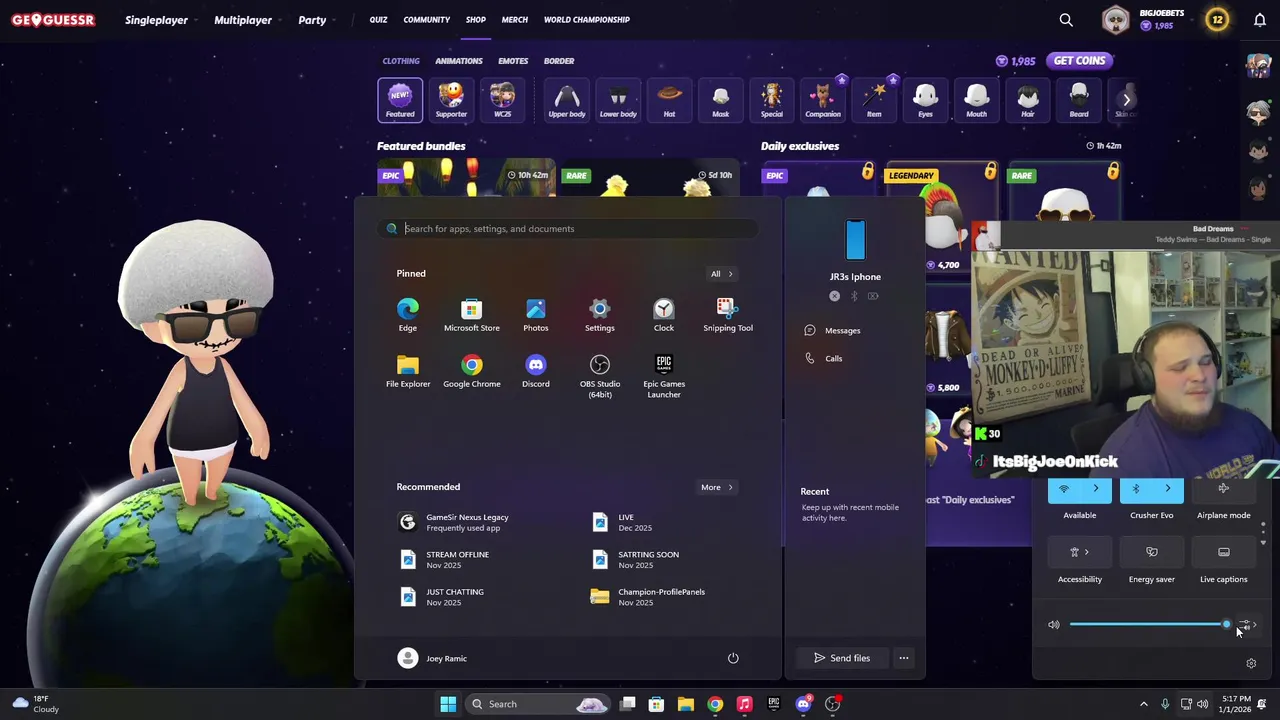Open WORLD CHAMPIONSHIP page
The width and height of the screenshot is (1280, 720).
click(587, 20)
